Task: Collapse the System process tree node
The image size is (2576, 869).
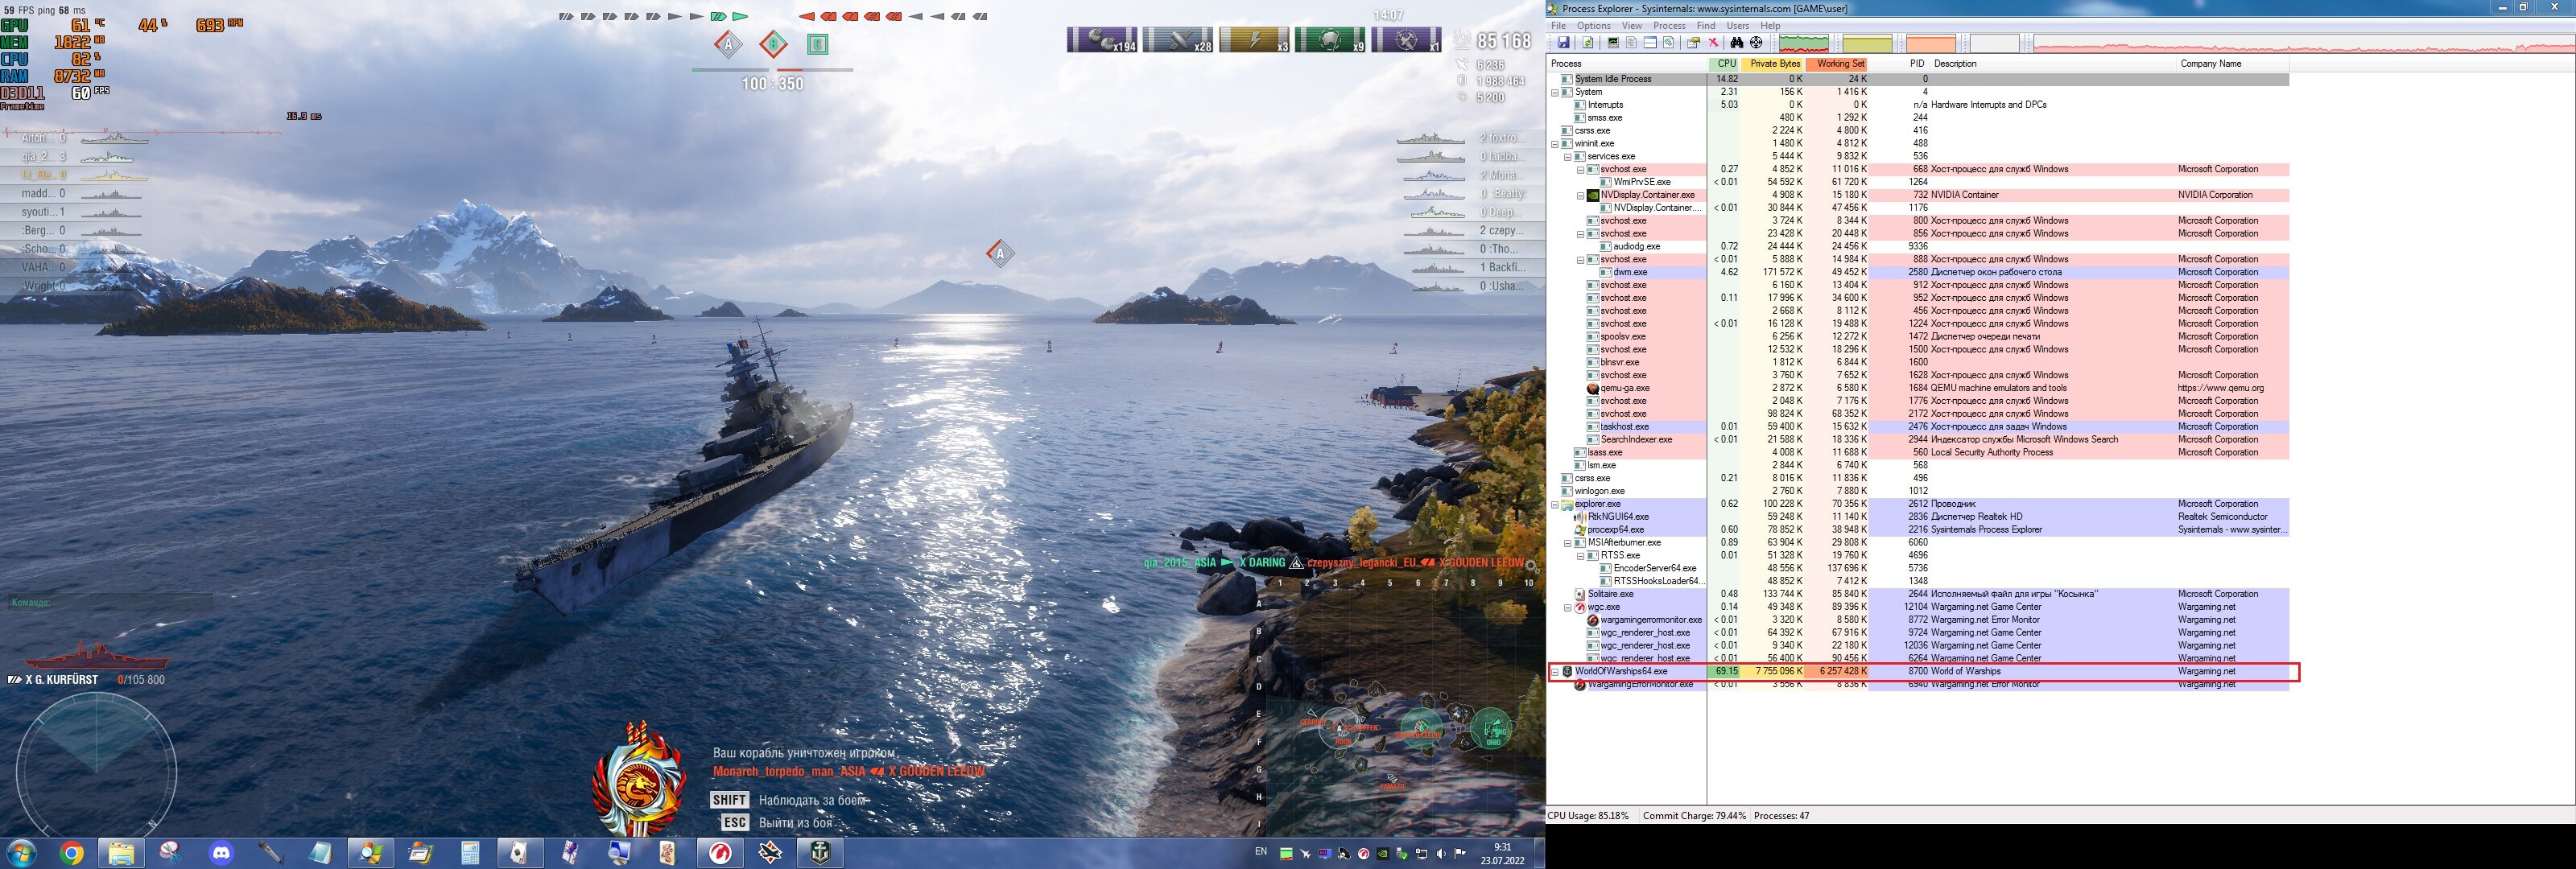Action: [x=1555, y=92]
